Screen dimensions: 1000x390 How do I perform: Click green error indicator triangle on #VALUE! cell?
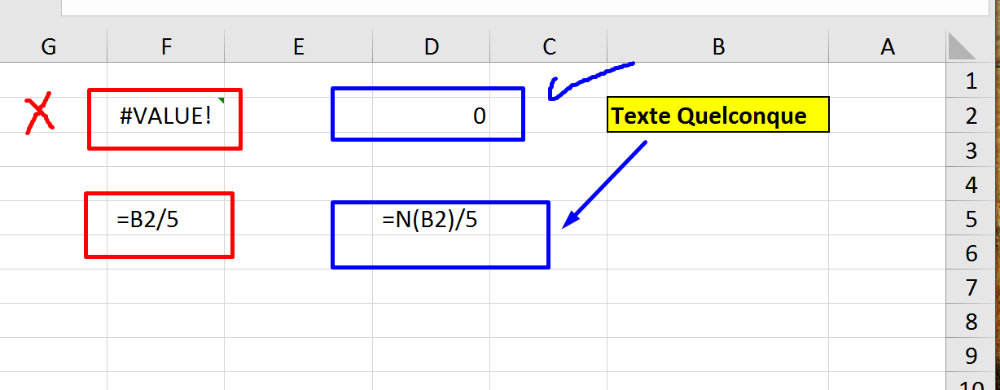pyautogui.click(x=221, y=101)
